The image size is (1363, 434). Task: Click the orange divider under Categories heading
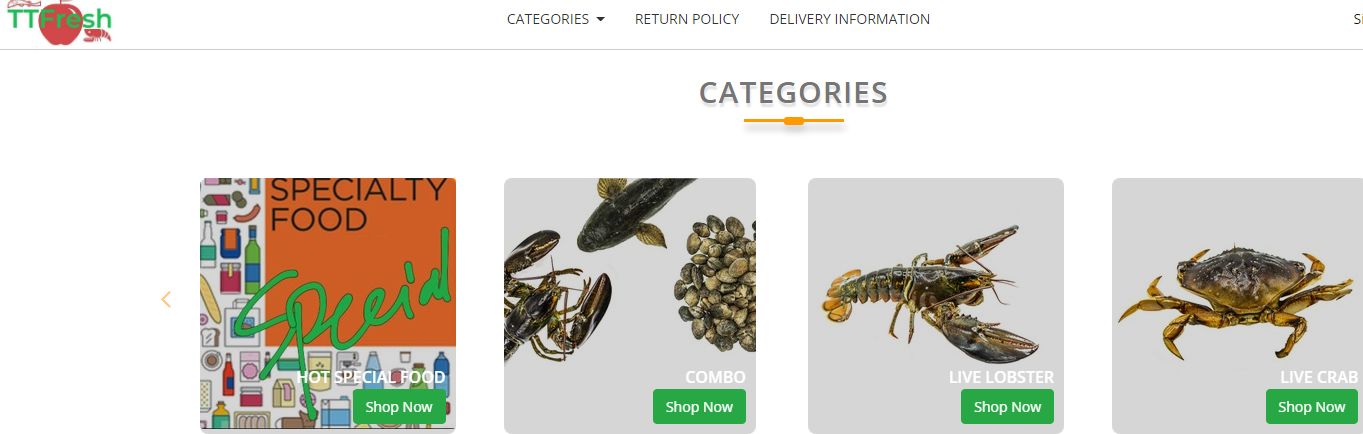pos(794,121)
